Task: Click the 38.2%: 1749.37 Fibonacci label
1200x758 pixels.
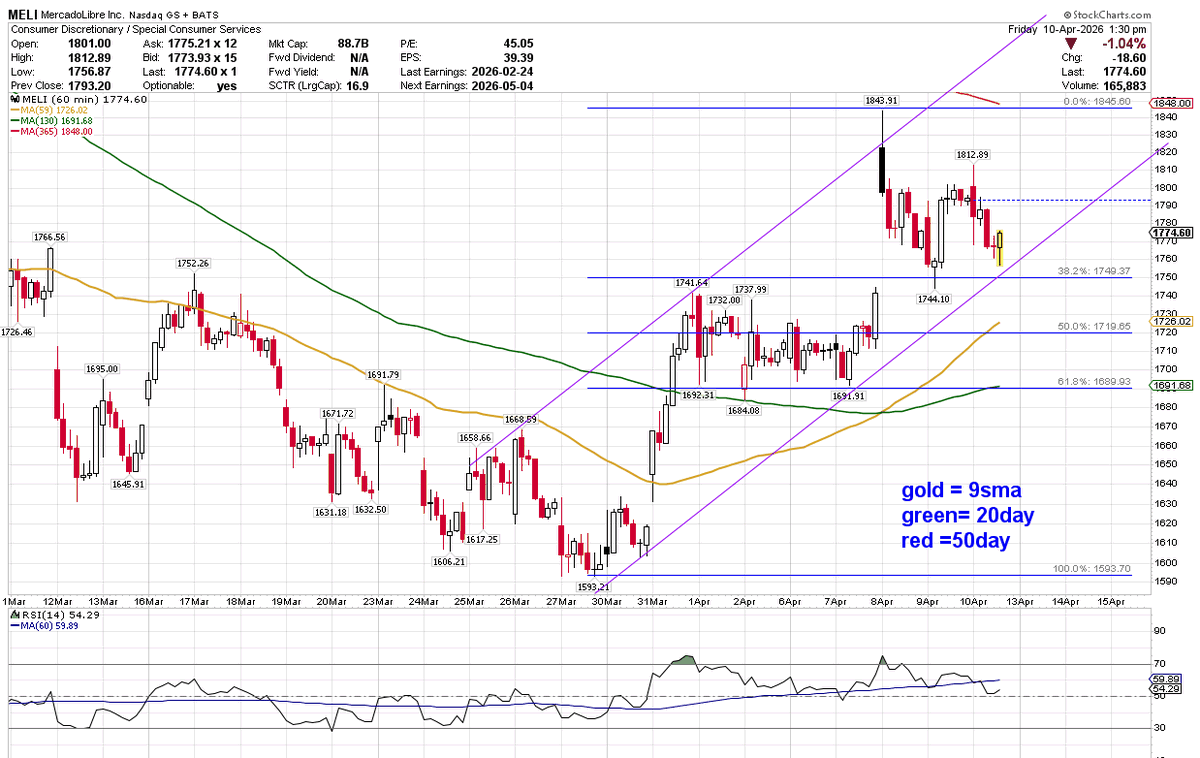Action: click(x=1093, y=271)
